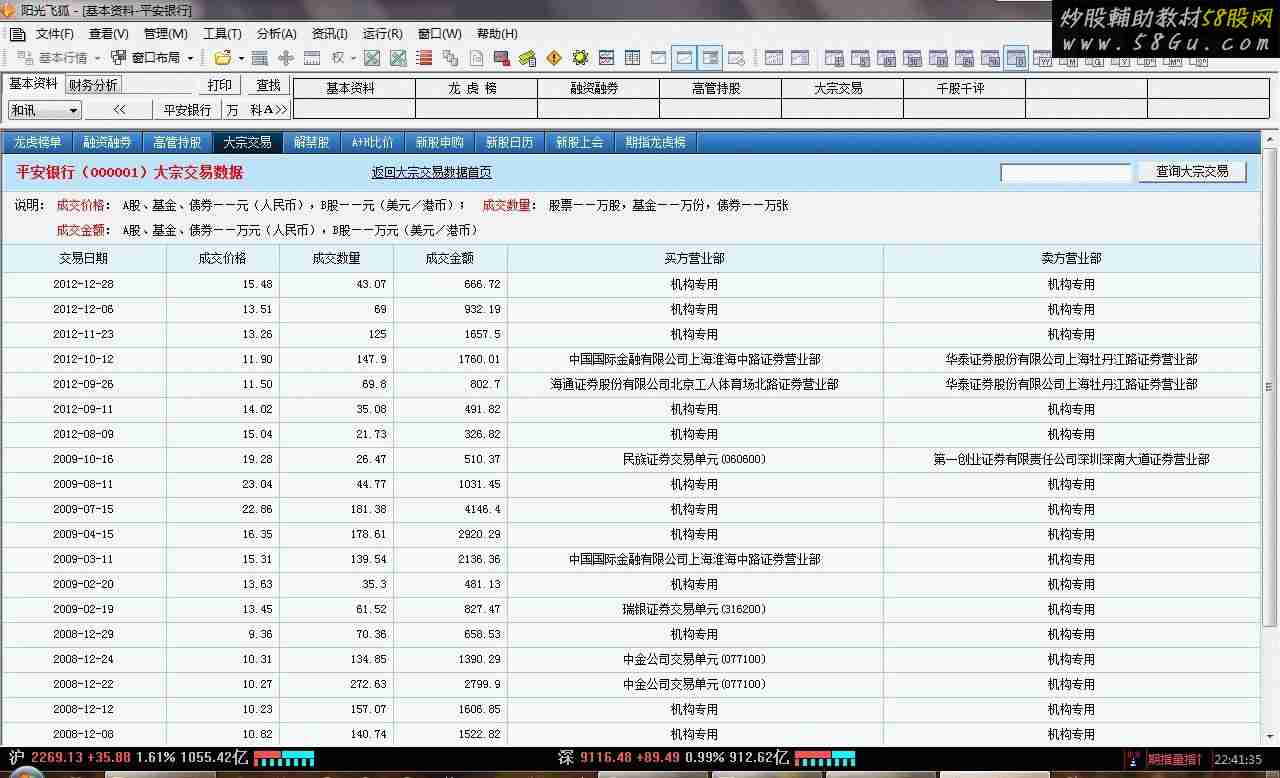The height and width of the screenshot is (778, 1280).
Task: Open the 龙虎榜 header cell
Action: (476, 88)
